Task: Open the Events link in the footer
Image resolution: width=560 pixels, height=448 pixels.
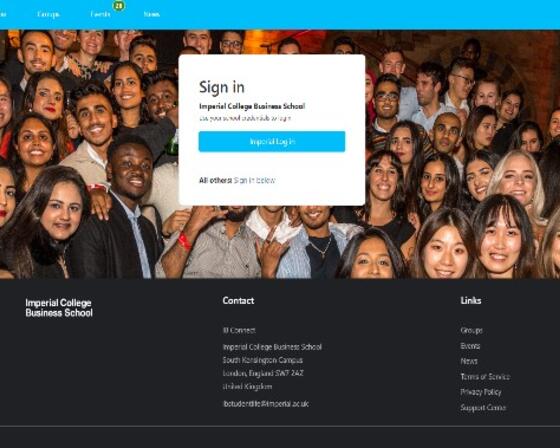Action: click(x=470, y=346)
